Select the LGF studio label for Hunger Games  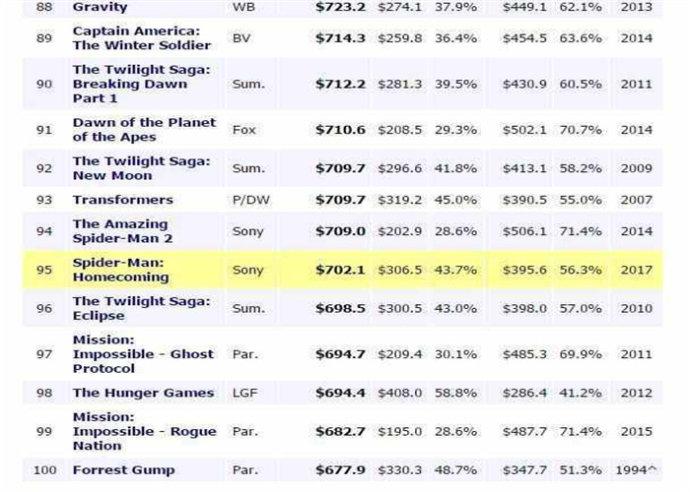coord(245,393)
